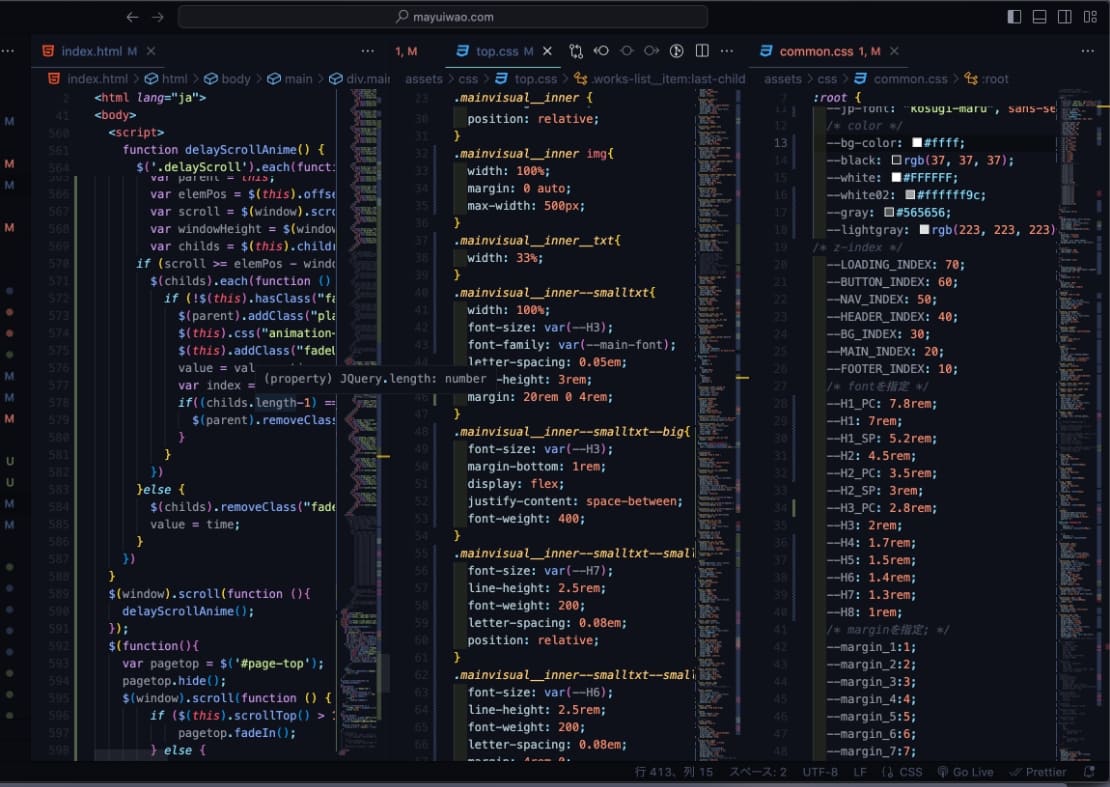Toggle the bottom panel visibility
The height and width of the screenshot is (787, 1110).
point(1040,17)
